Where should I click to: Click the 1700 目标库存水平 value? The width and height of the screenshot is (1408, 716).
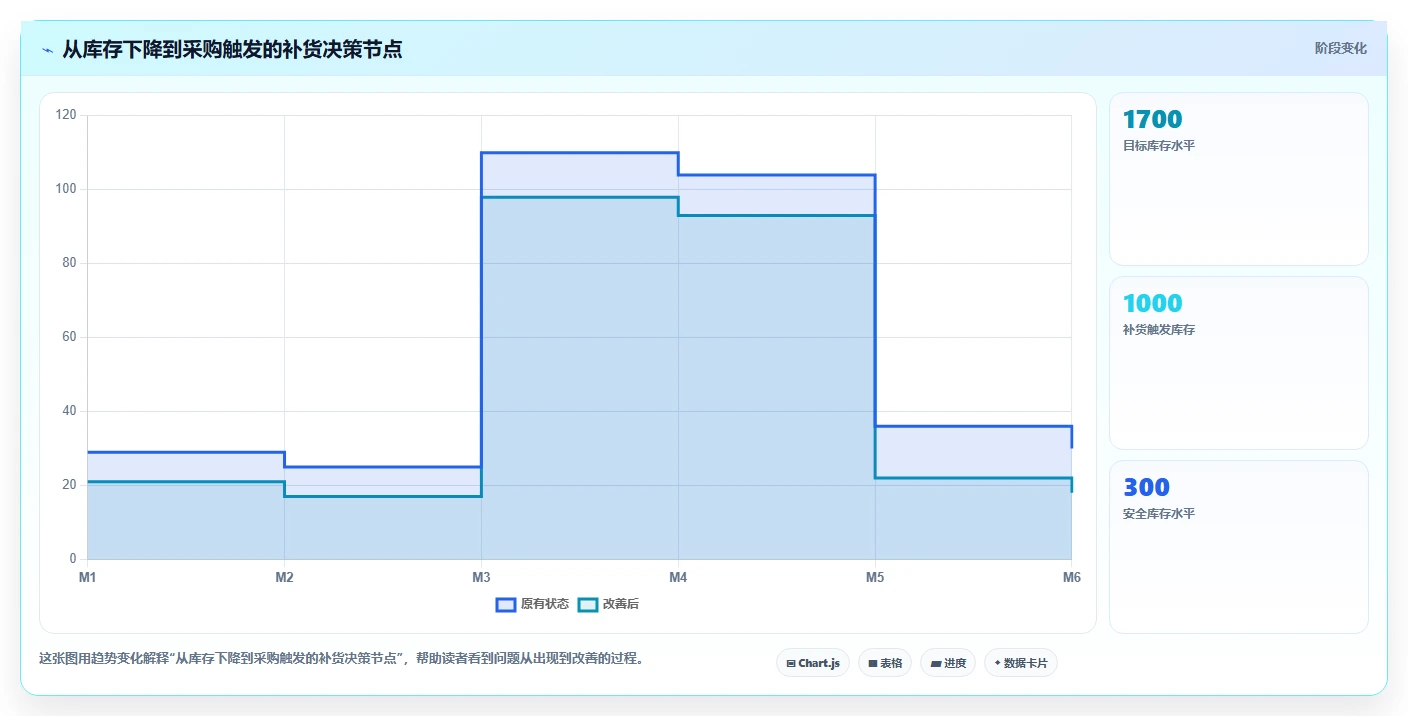point(1152,120)
